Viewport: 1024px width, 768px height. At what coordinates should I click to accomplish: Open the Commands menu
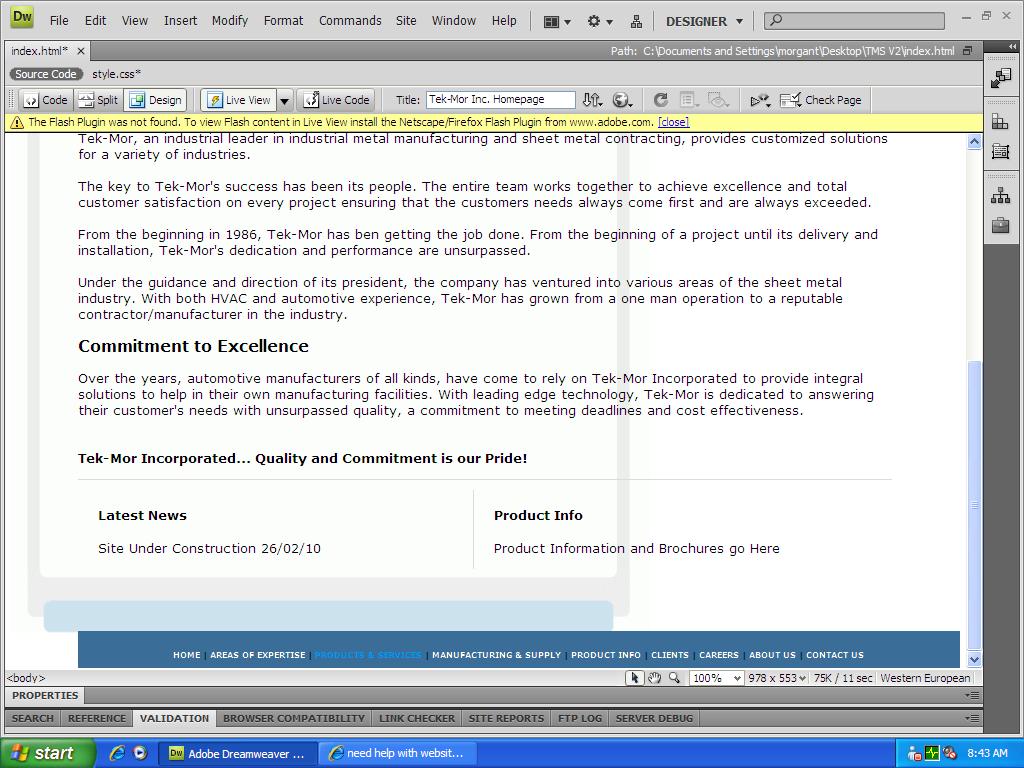[350, 21]
